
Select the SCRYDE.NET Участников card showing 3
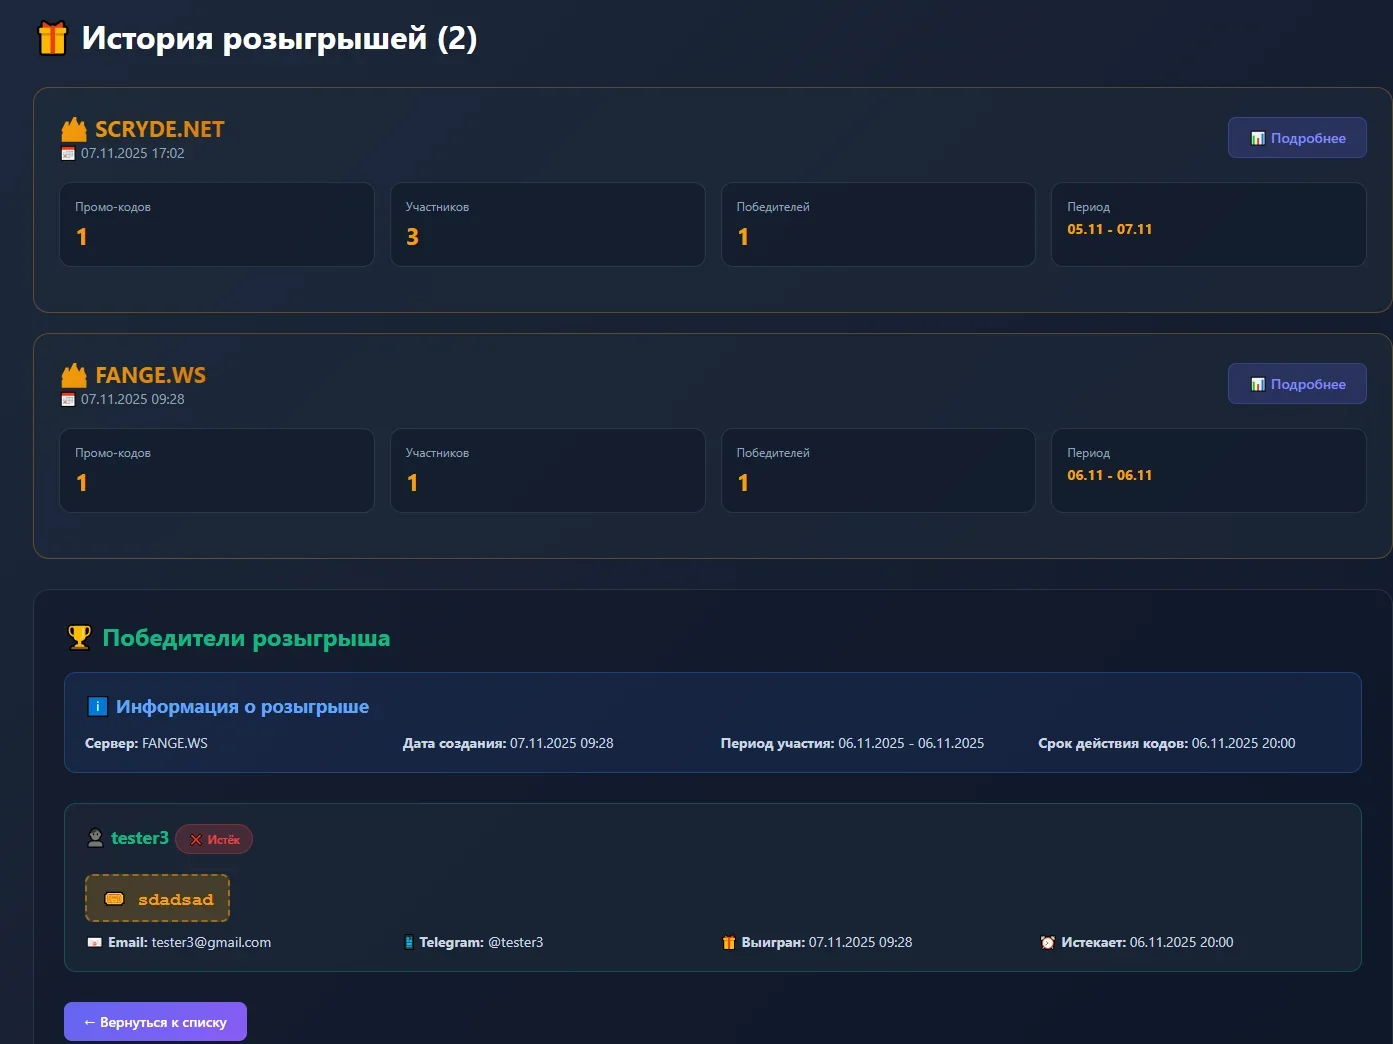547,225
